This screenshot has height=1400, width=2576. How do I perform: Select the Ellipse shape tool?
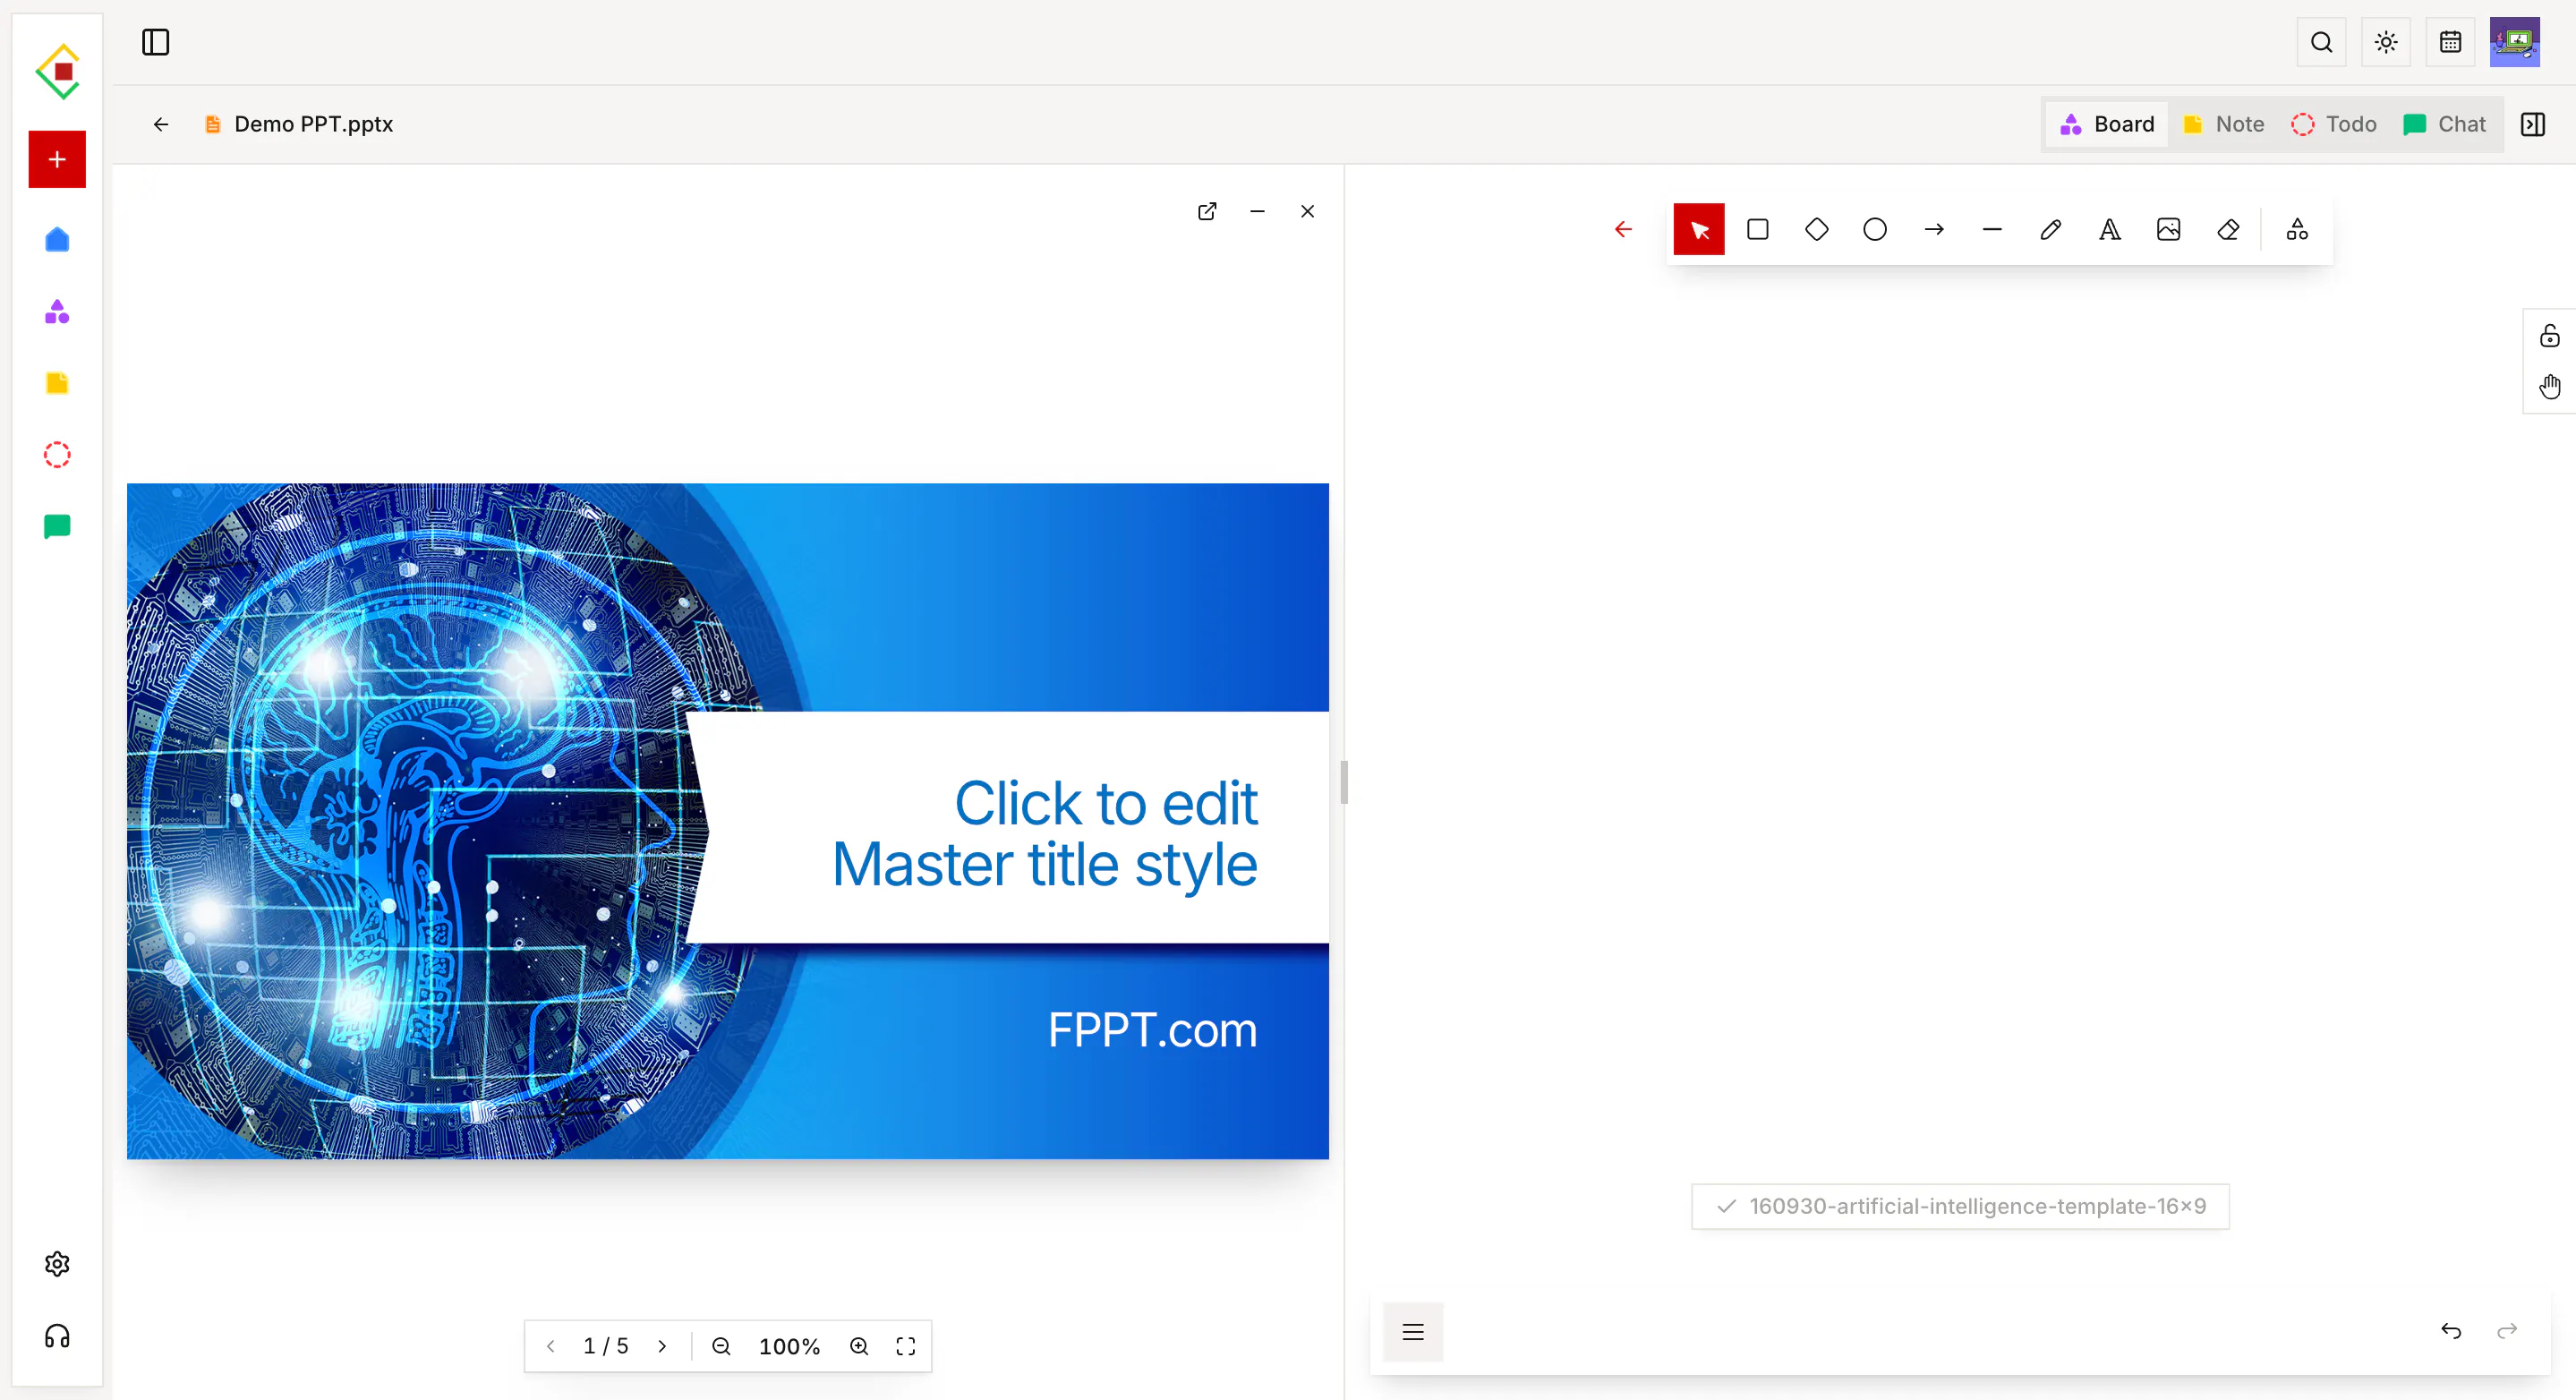(1875, 229)
